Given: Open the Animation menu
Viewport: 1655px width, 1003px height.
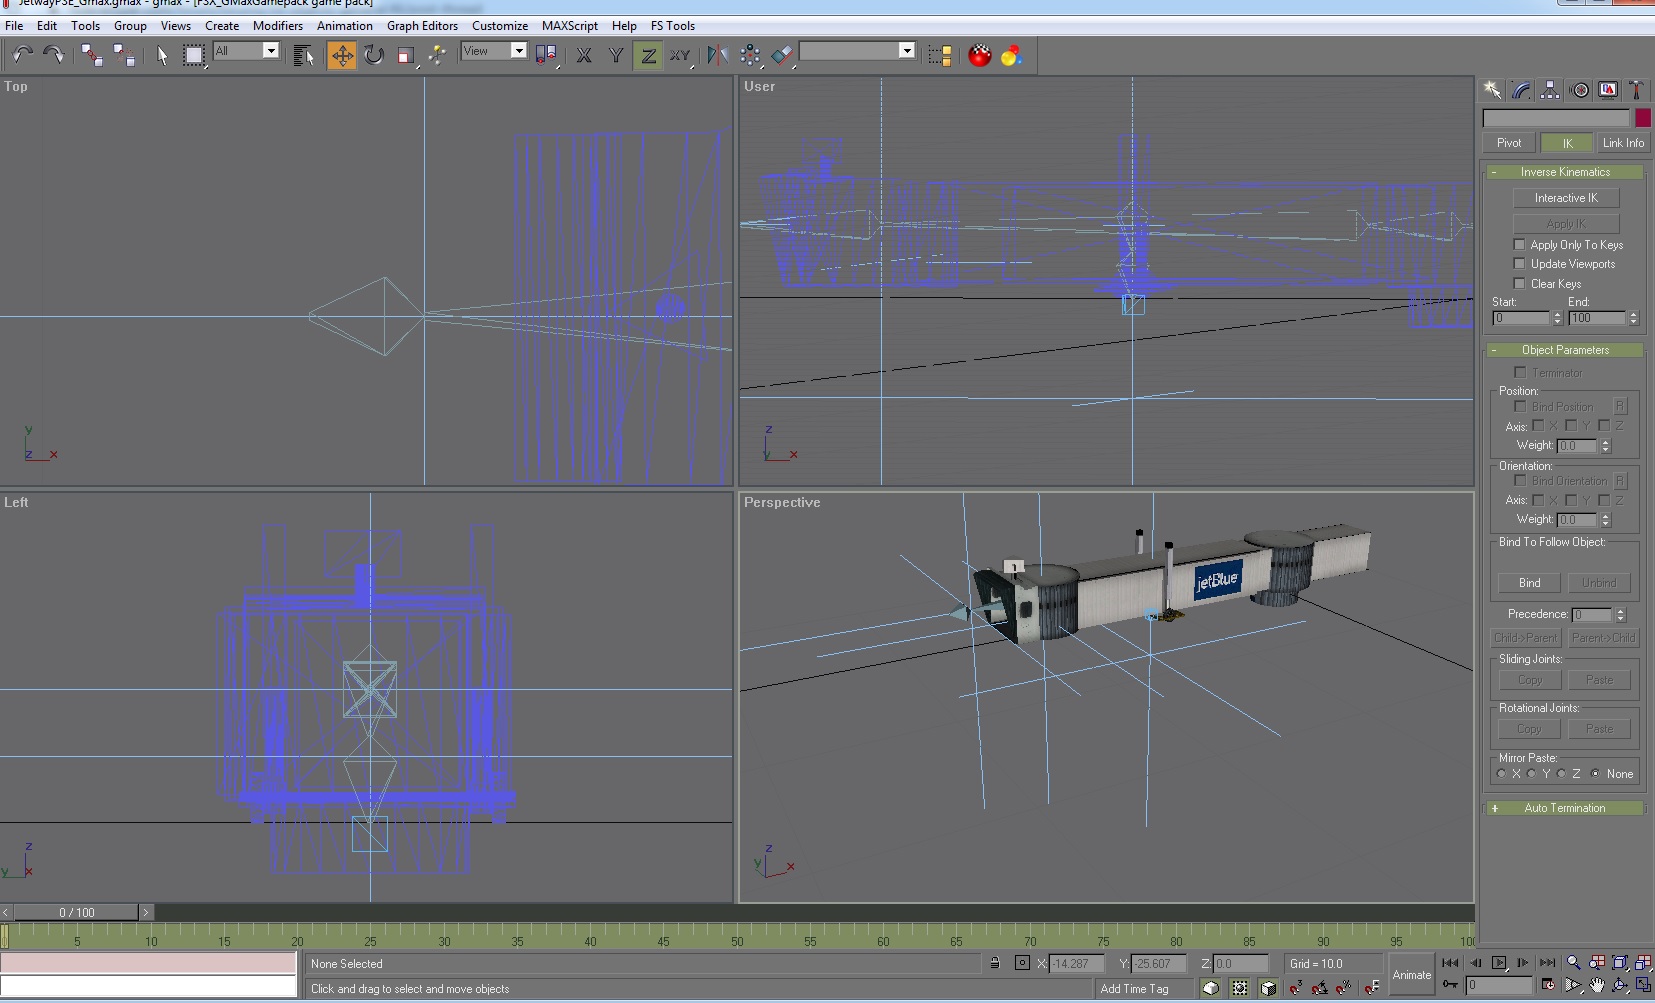Looking at the screenshot, I should tap(345, 26).
